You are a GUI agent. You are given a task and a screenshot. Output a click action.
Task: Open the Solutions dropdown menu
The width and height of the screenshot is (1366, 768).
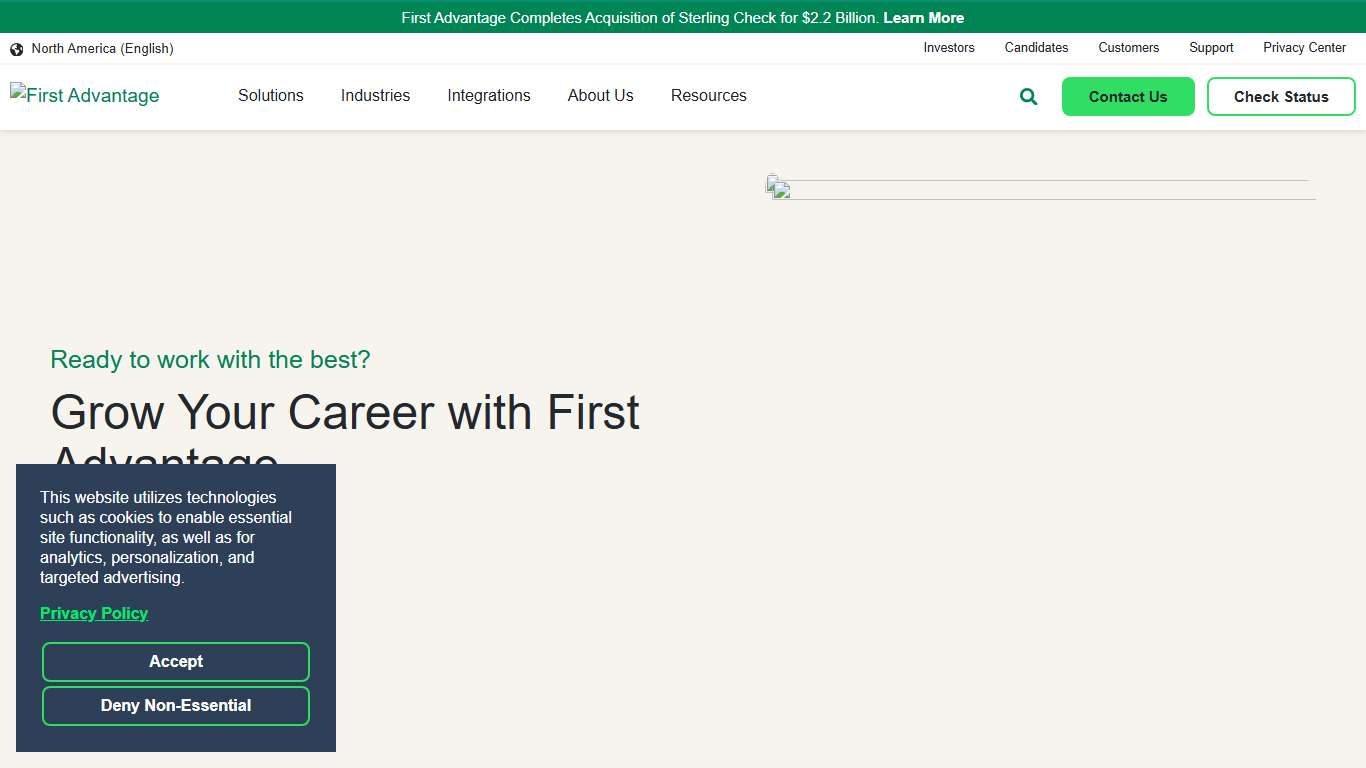[270, 96]
